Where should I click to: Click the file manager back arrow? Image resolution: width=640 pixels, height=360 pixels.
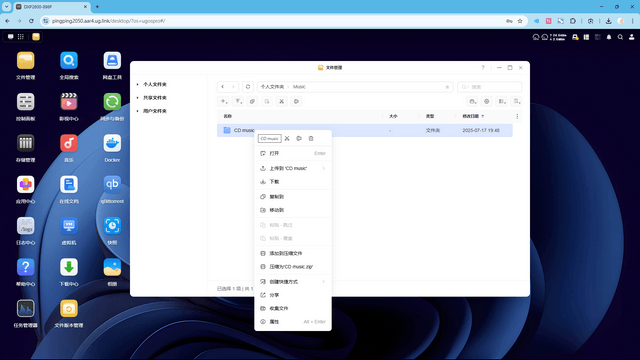(x=222, y=87)
